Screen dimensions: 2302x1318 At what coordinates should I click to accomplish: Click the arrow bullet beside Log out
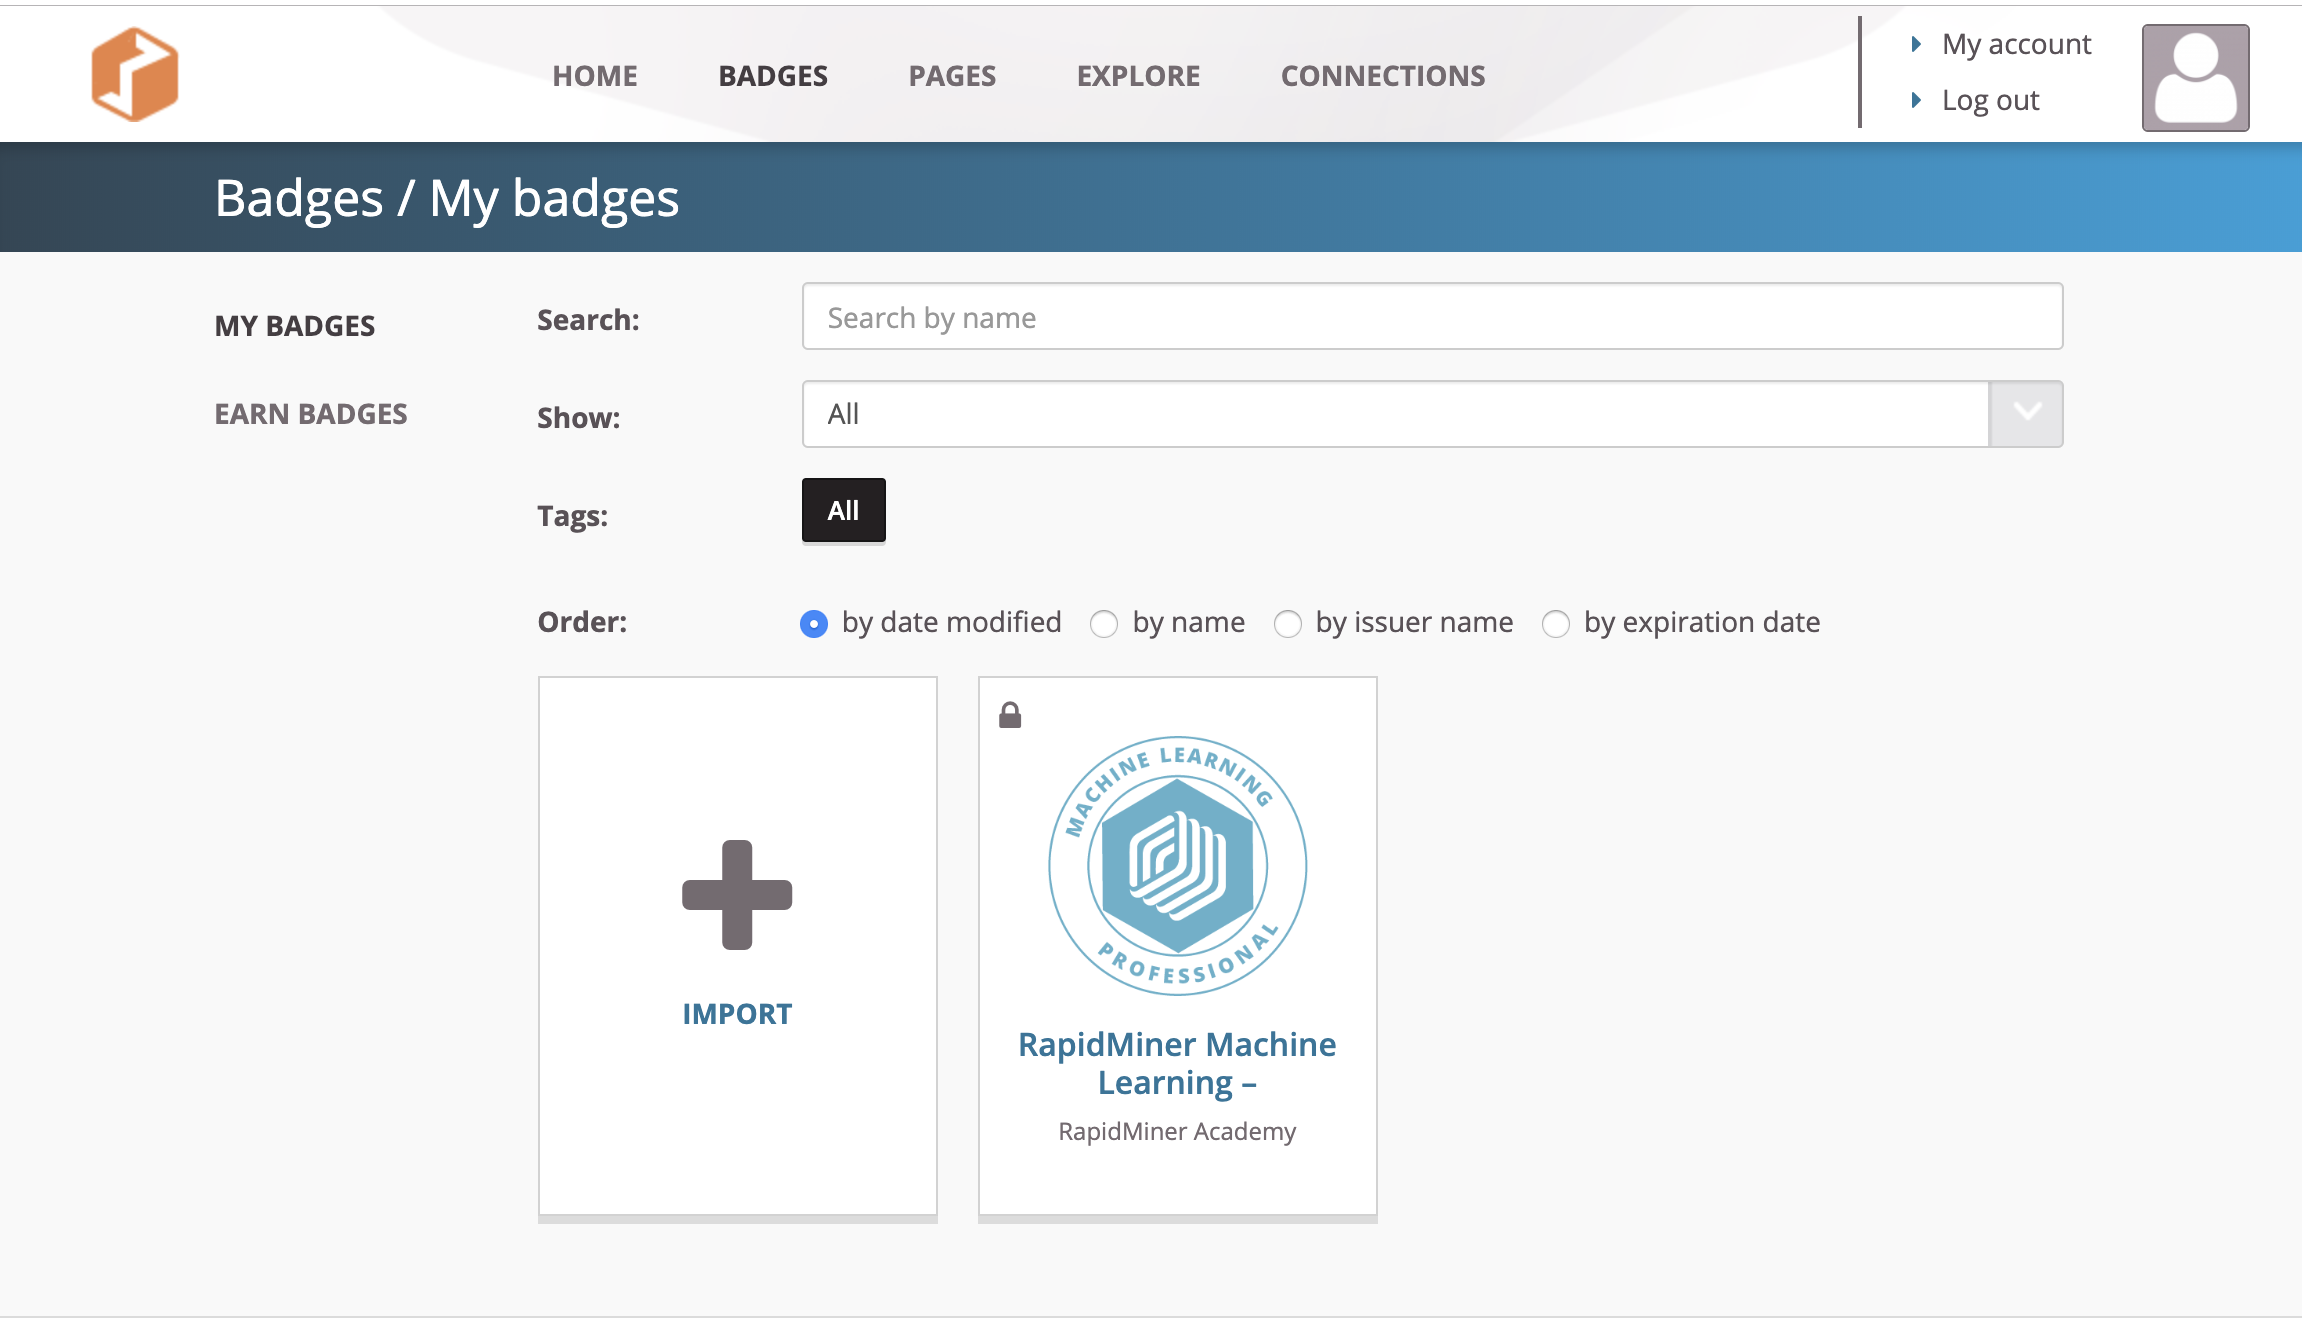click(x=1916, y=100)
